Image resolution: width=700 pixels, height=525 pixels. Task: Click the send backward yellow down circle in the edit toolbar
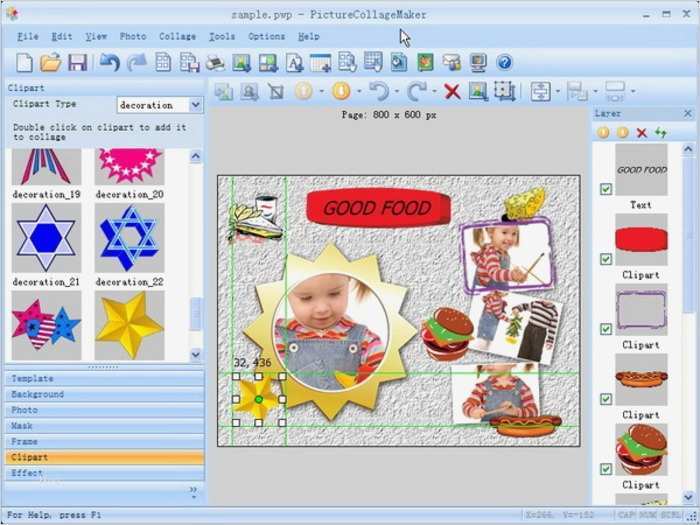click(x=341, y=91)
